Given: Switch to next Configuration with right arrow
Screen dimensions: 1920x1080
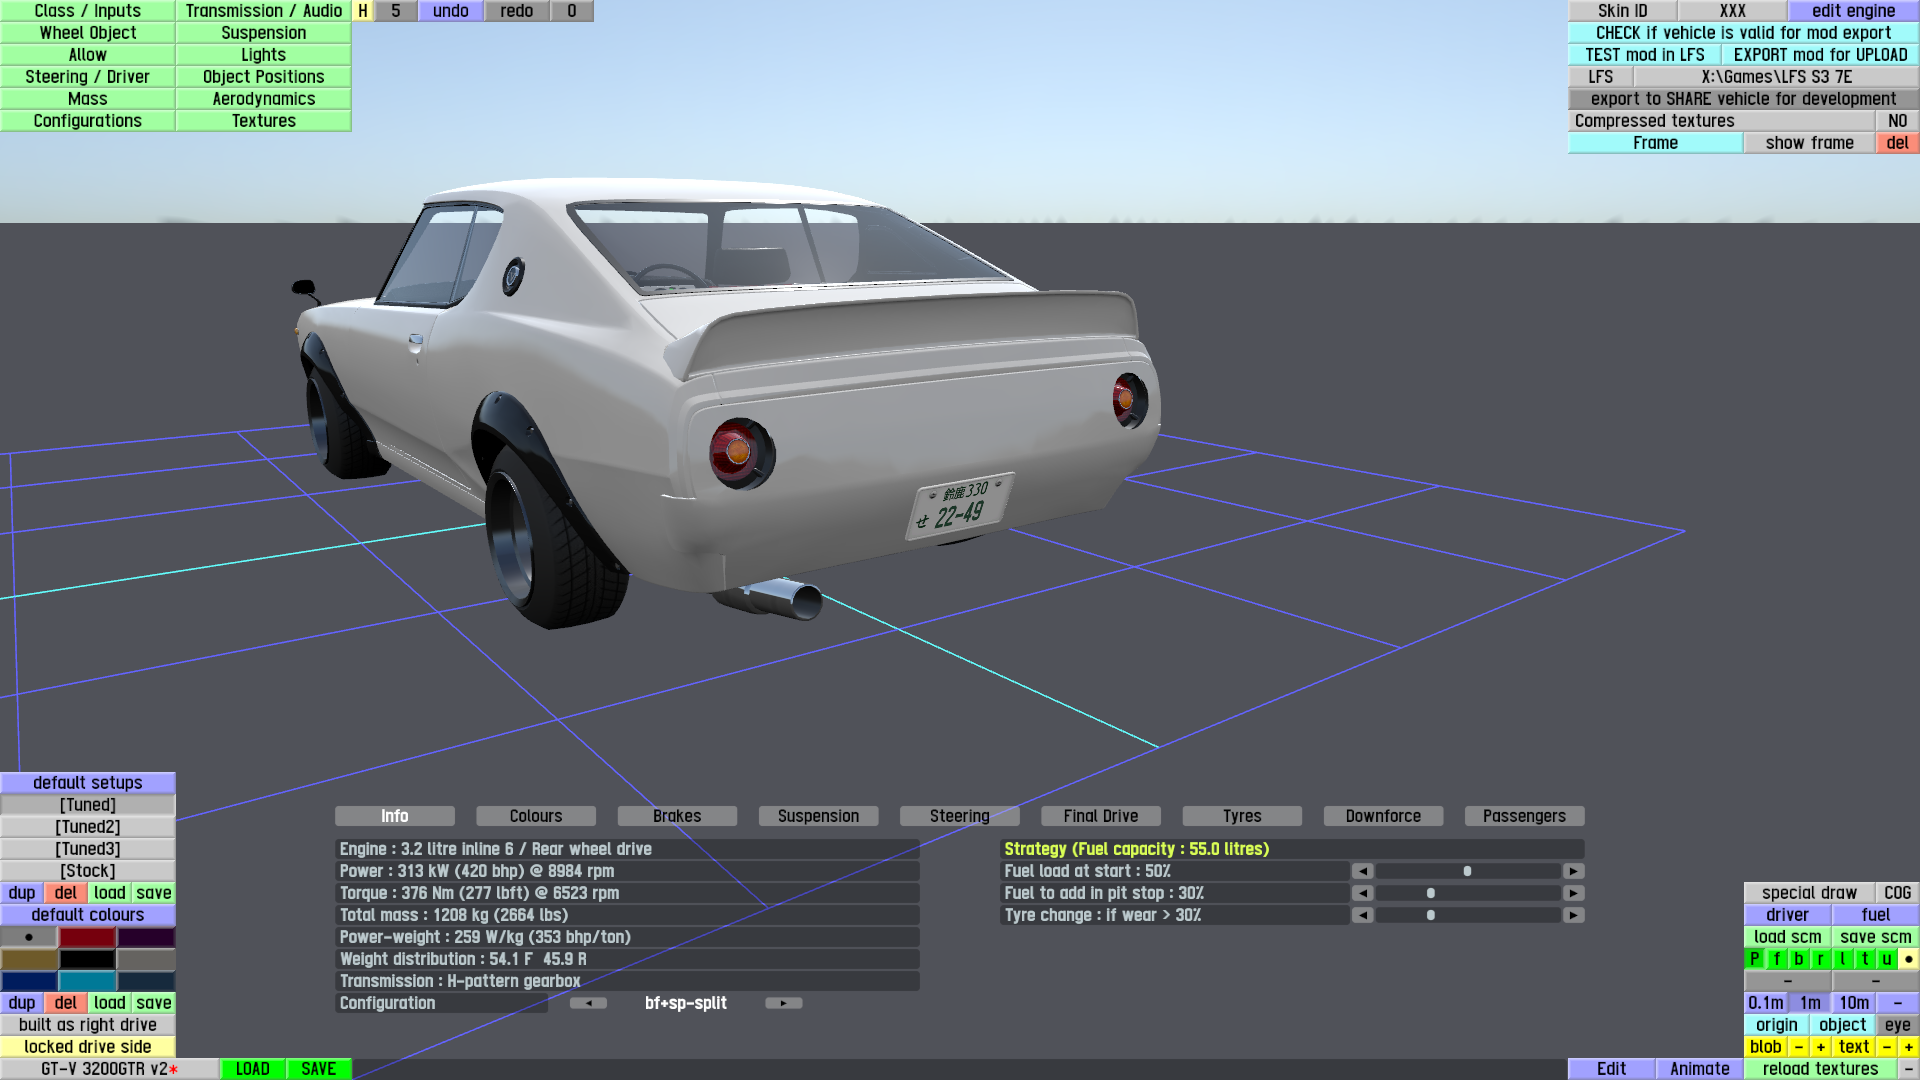Looking at the screenshot, I should (784, 1003).
